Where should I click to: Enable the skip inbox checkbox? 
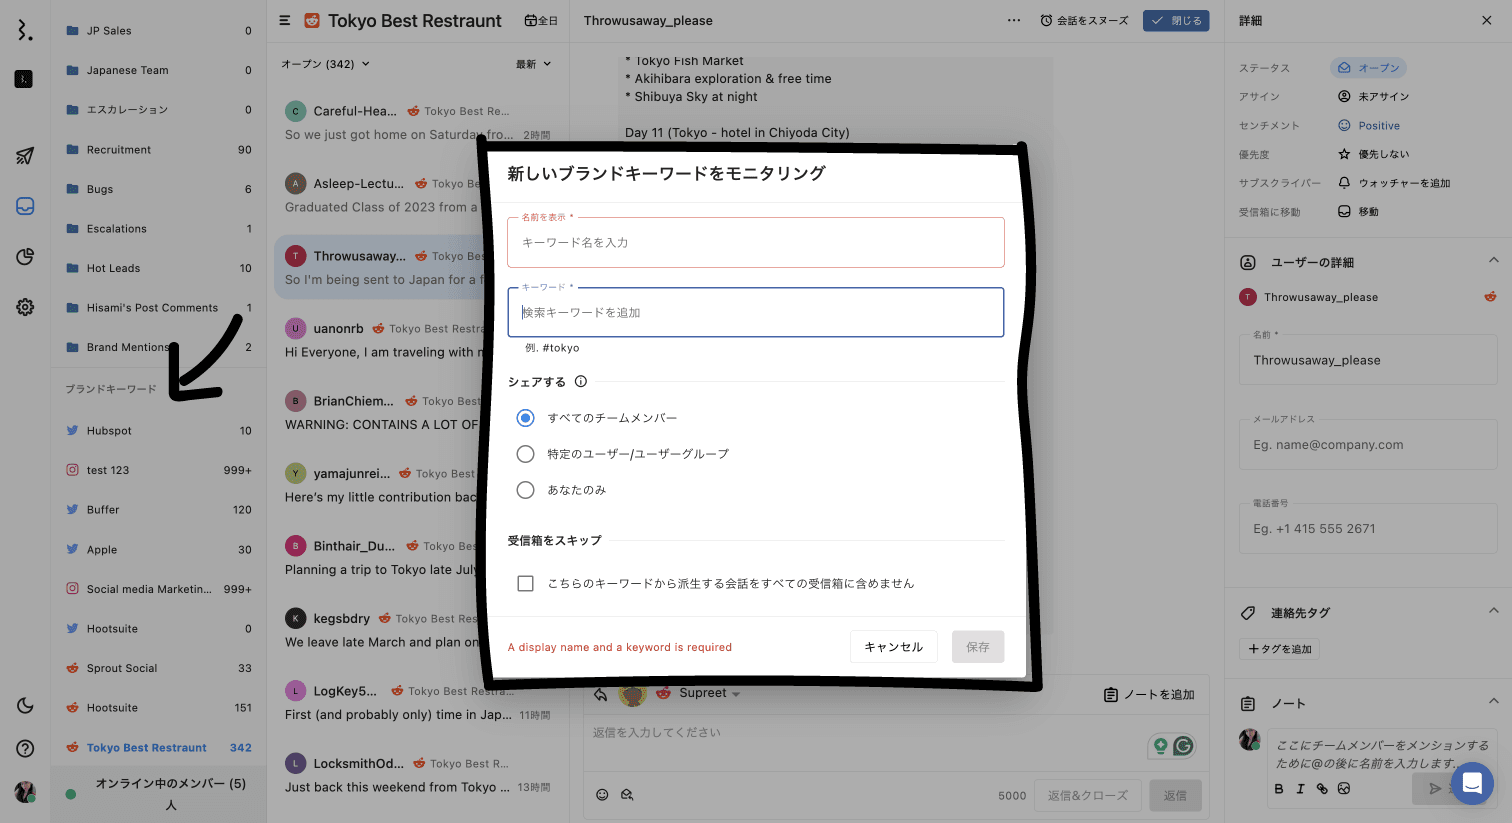click(525, 583)
